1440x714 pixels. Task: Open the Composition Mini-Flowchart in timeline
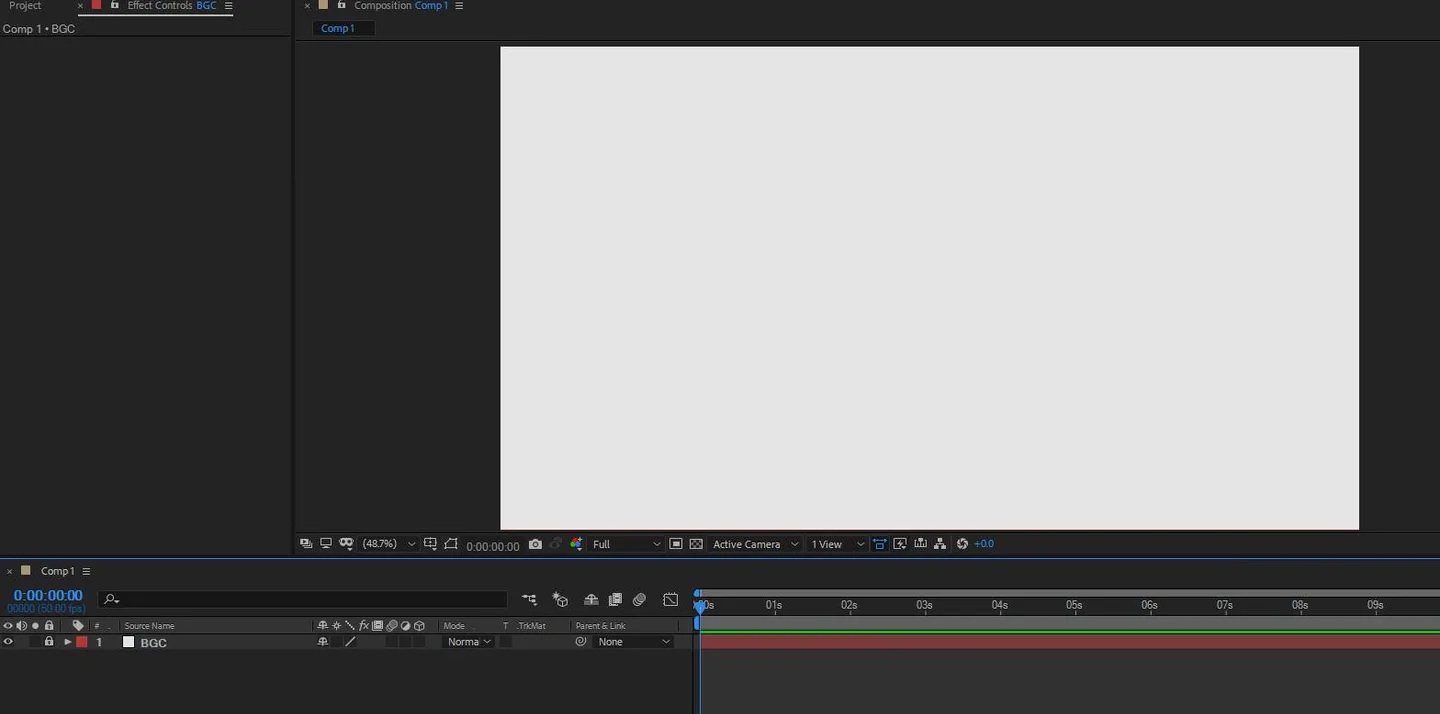(530, 600)
